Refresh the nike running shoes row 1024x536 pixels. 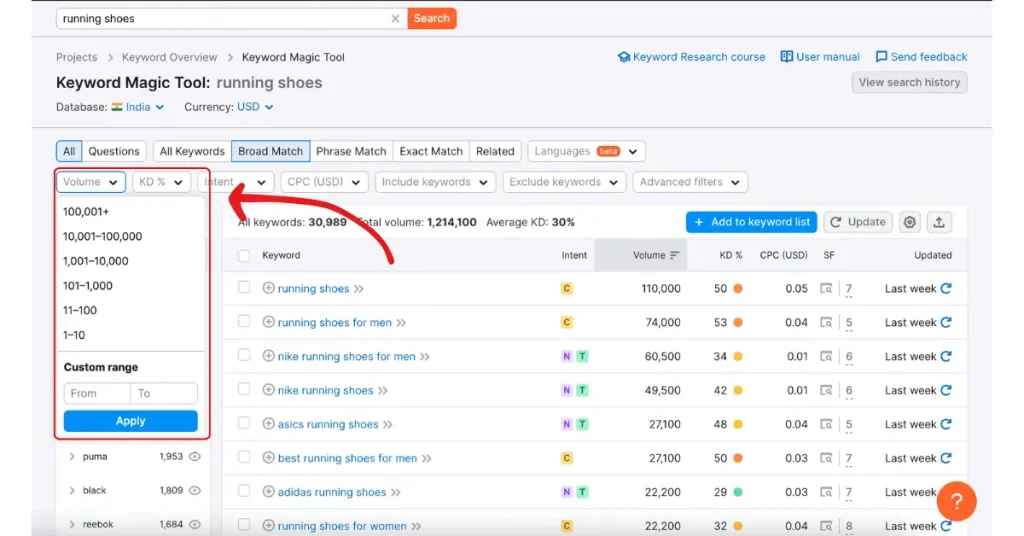[x=946, y=390]
